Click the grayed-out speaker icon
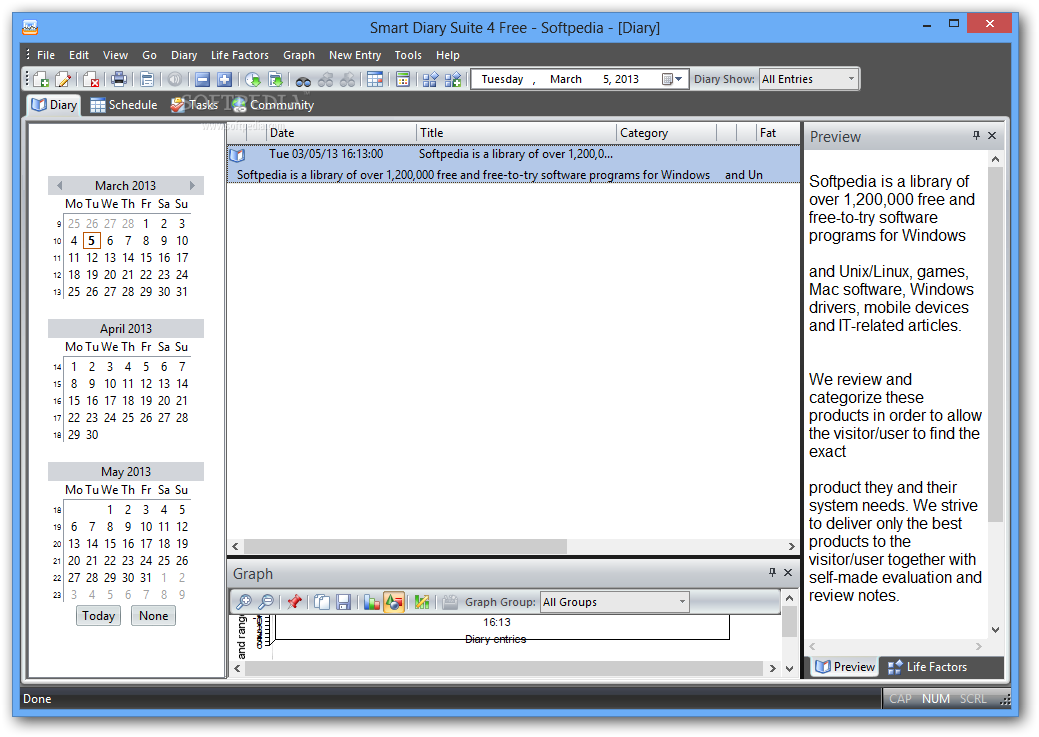This screenshot has width=1039, height=737. (175, 80)
